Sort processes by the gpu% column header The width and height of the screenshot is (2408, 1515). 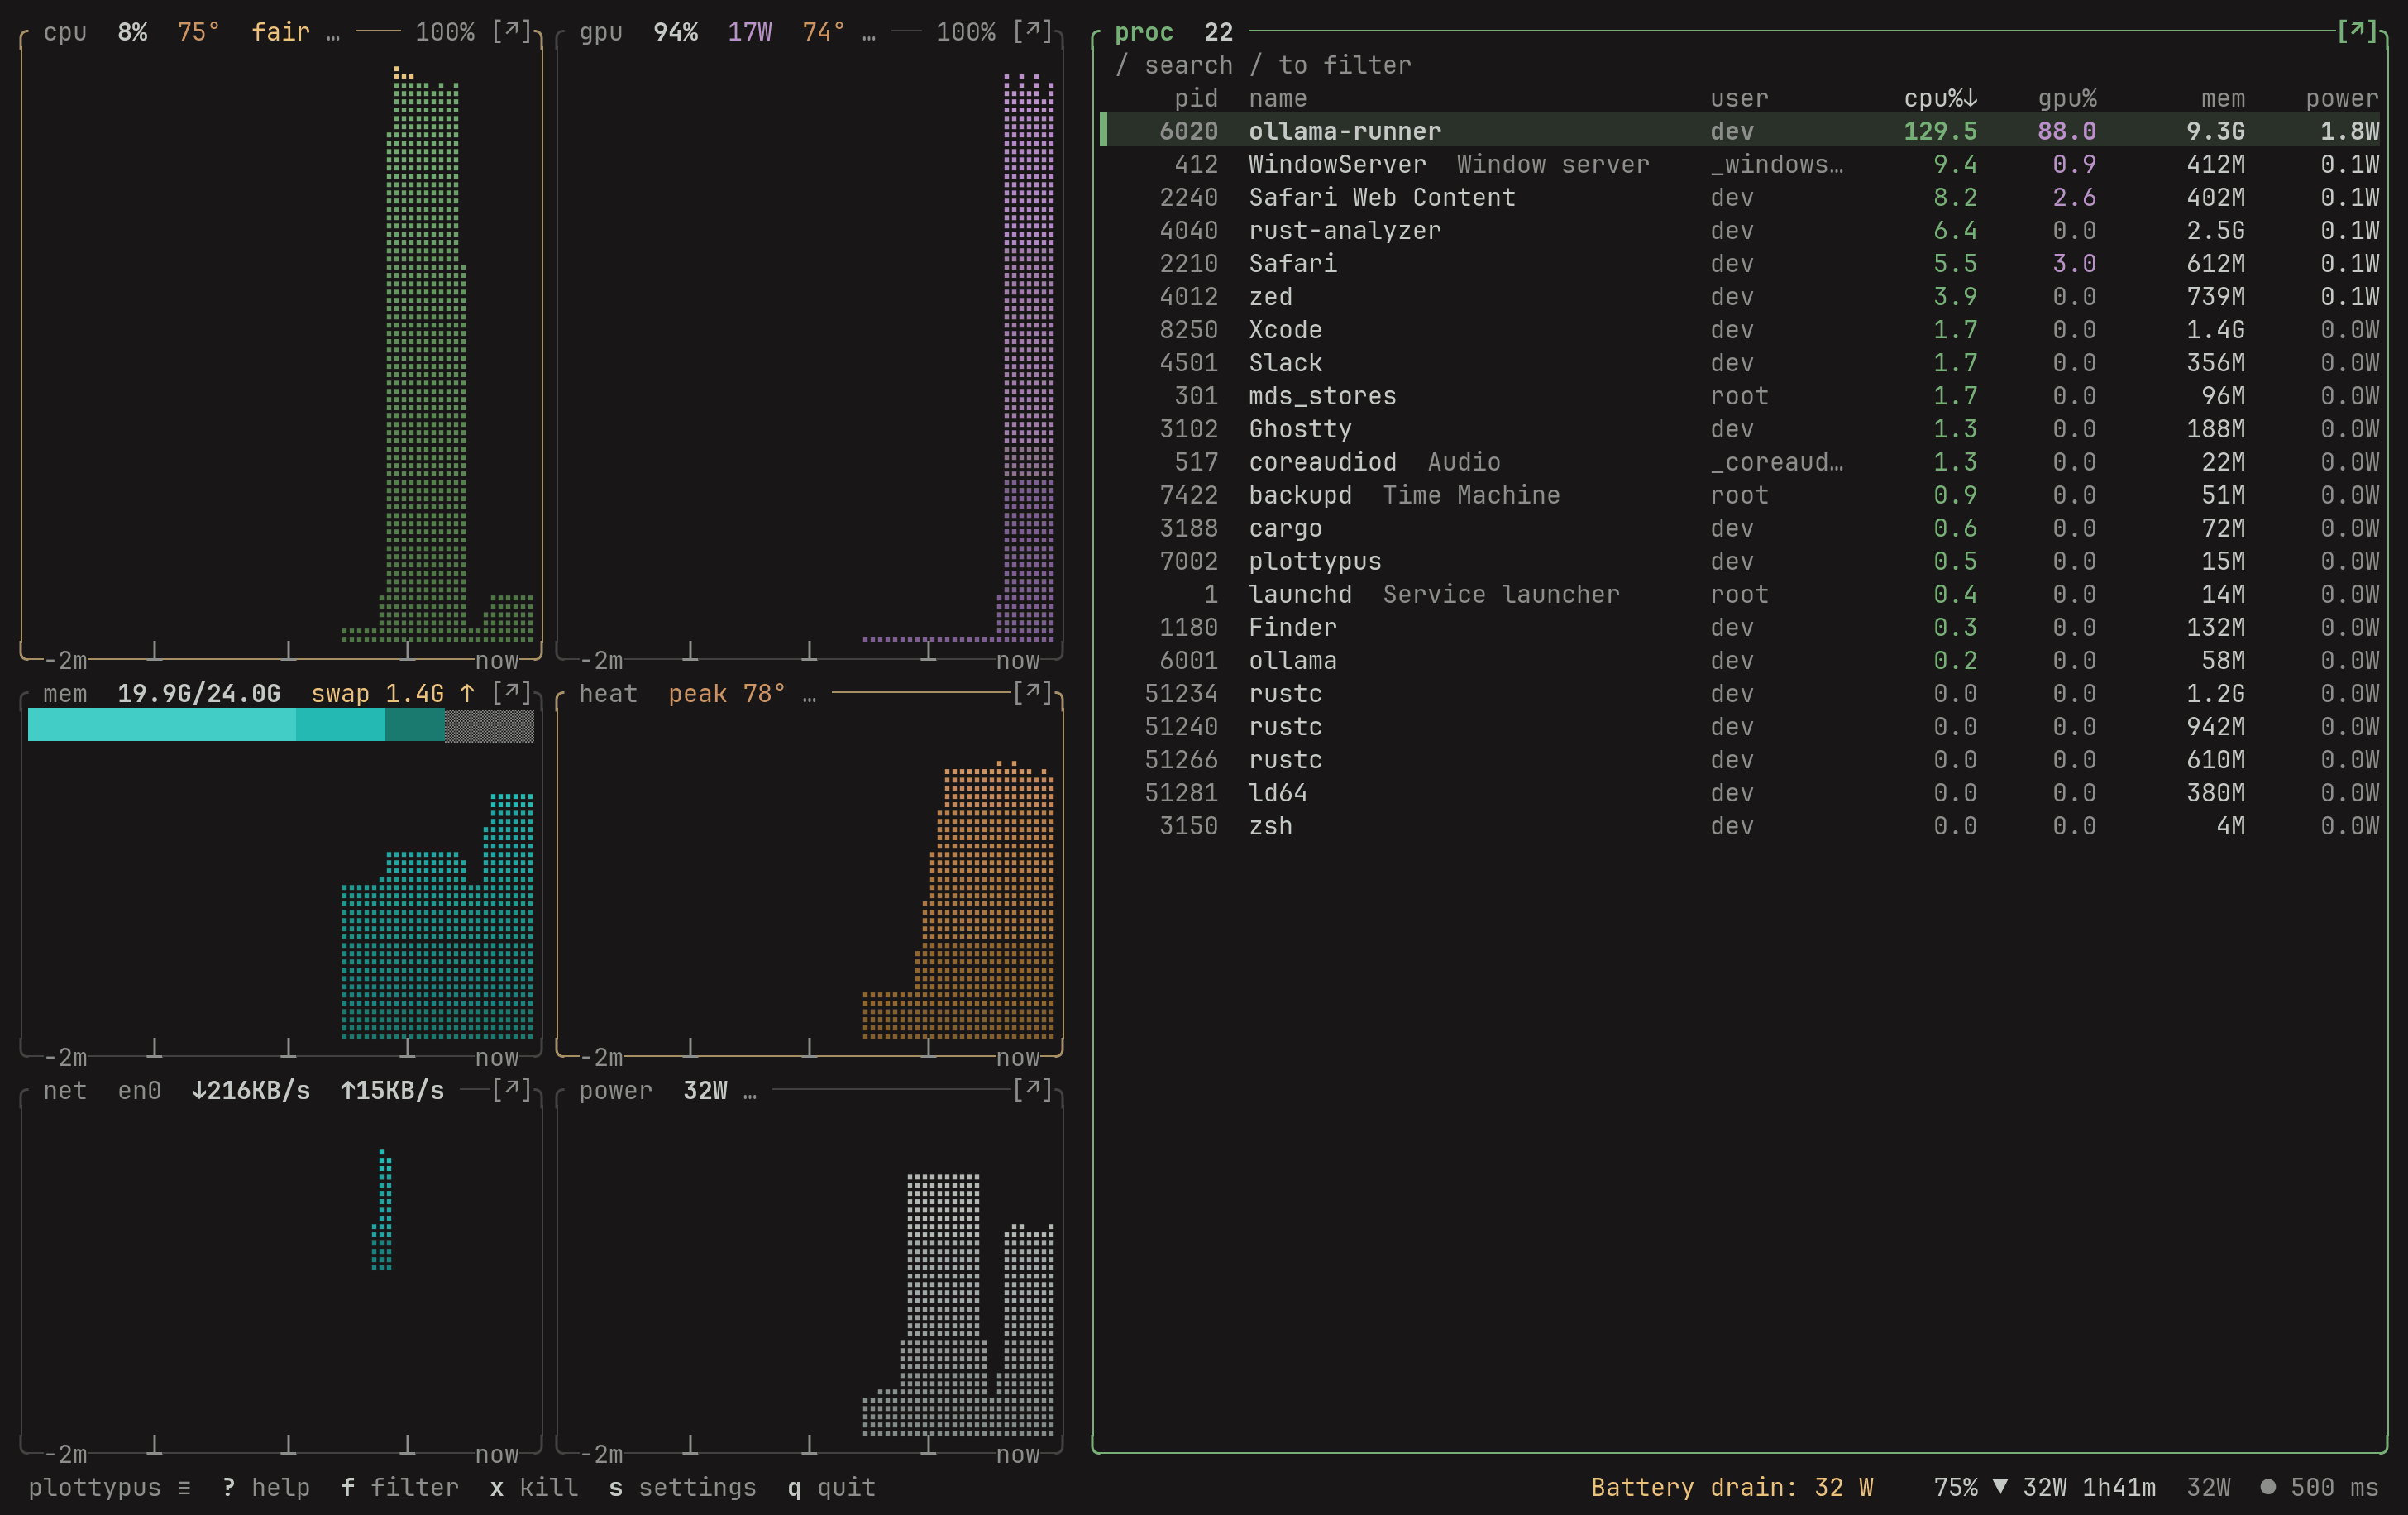click(x=2067, y=98)
